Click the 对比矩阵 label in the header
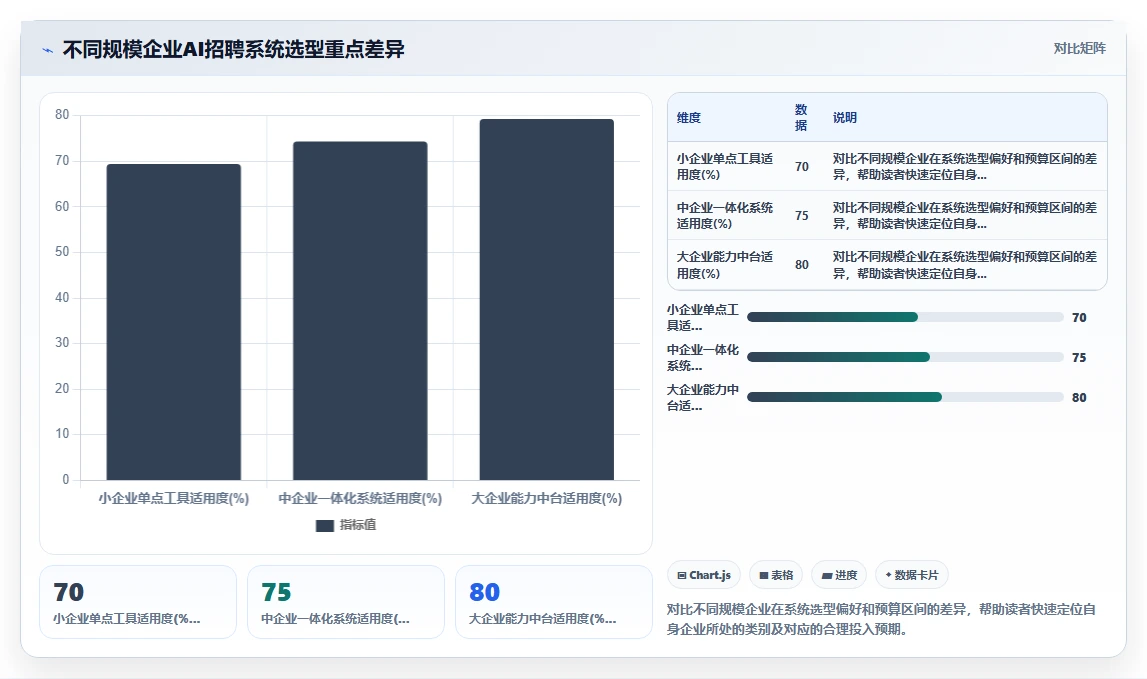This screenshot has width=1147, height=679. pos(1079,48)
